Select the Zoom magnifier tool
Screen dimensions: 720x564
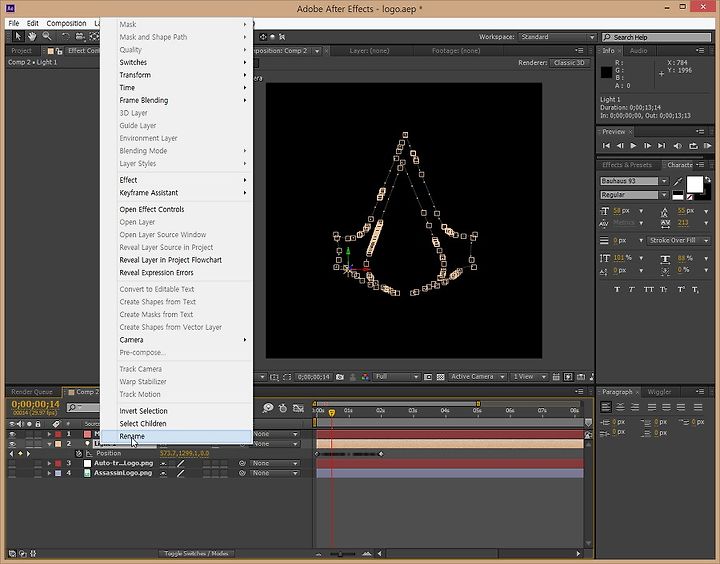pos(47,36)
